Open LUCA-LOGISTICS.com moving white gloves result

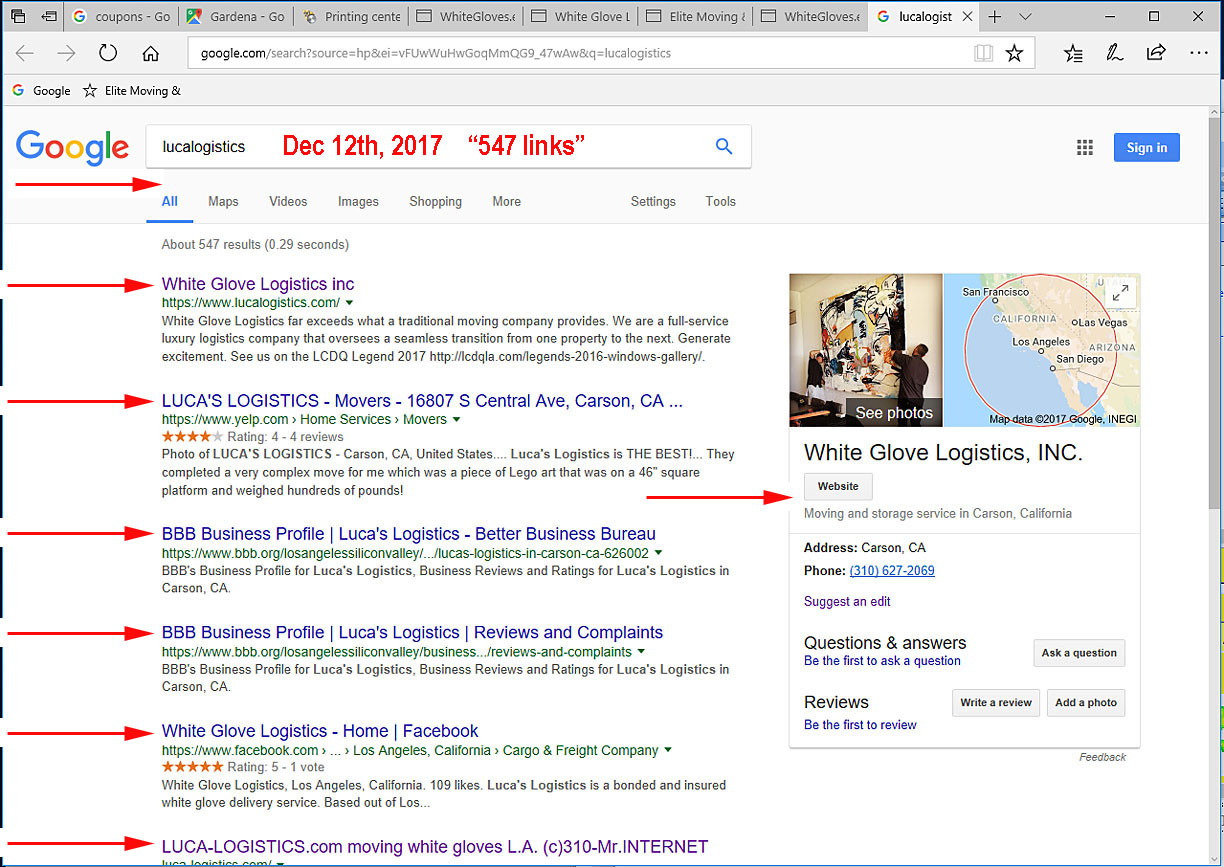[435, 847]
